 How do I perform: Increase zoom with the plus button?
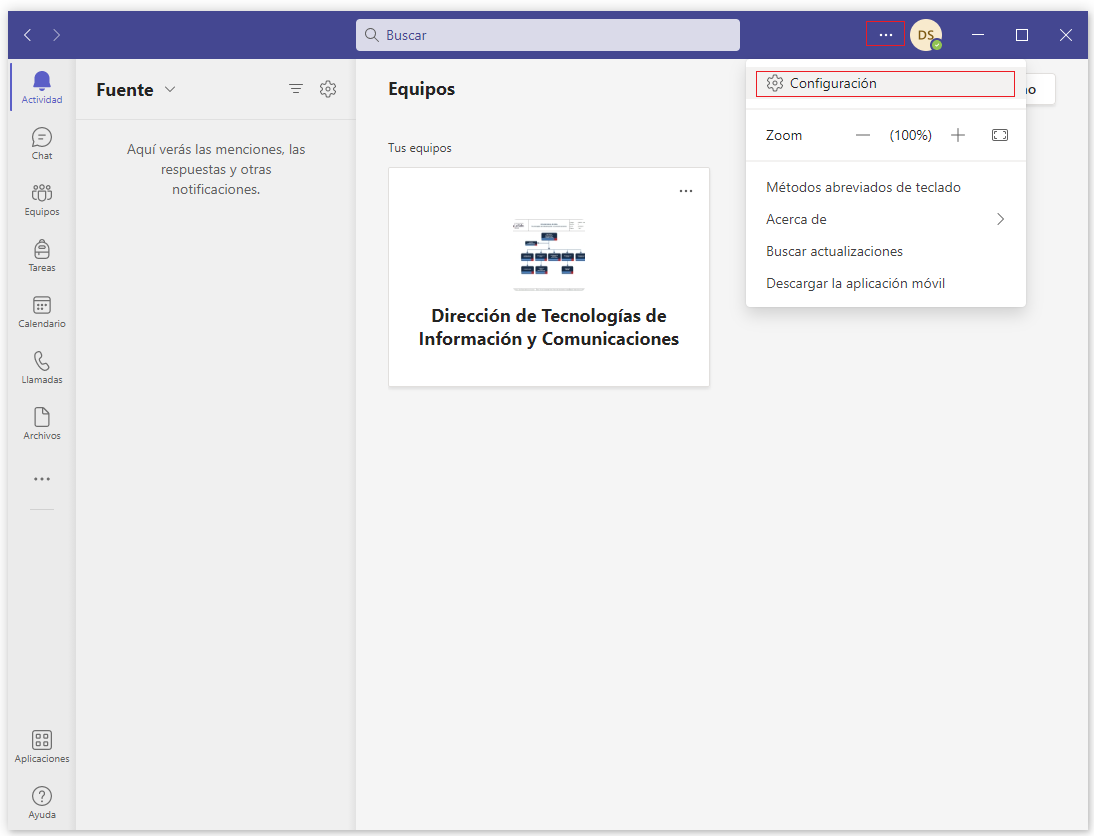pyautogui.click(x=958, y=135)
